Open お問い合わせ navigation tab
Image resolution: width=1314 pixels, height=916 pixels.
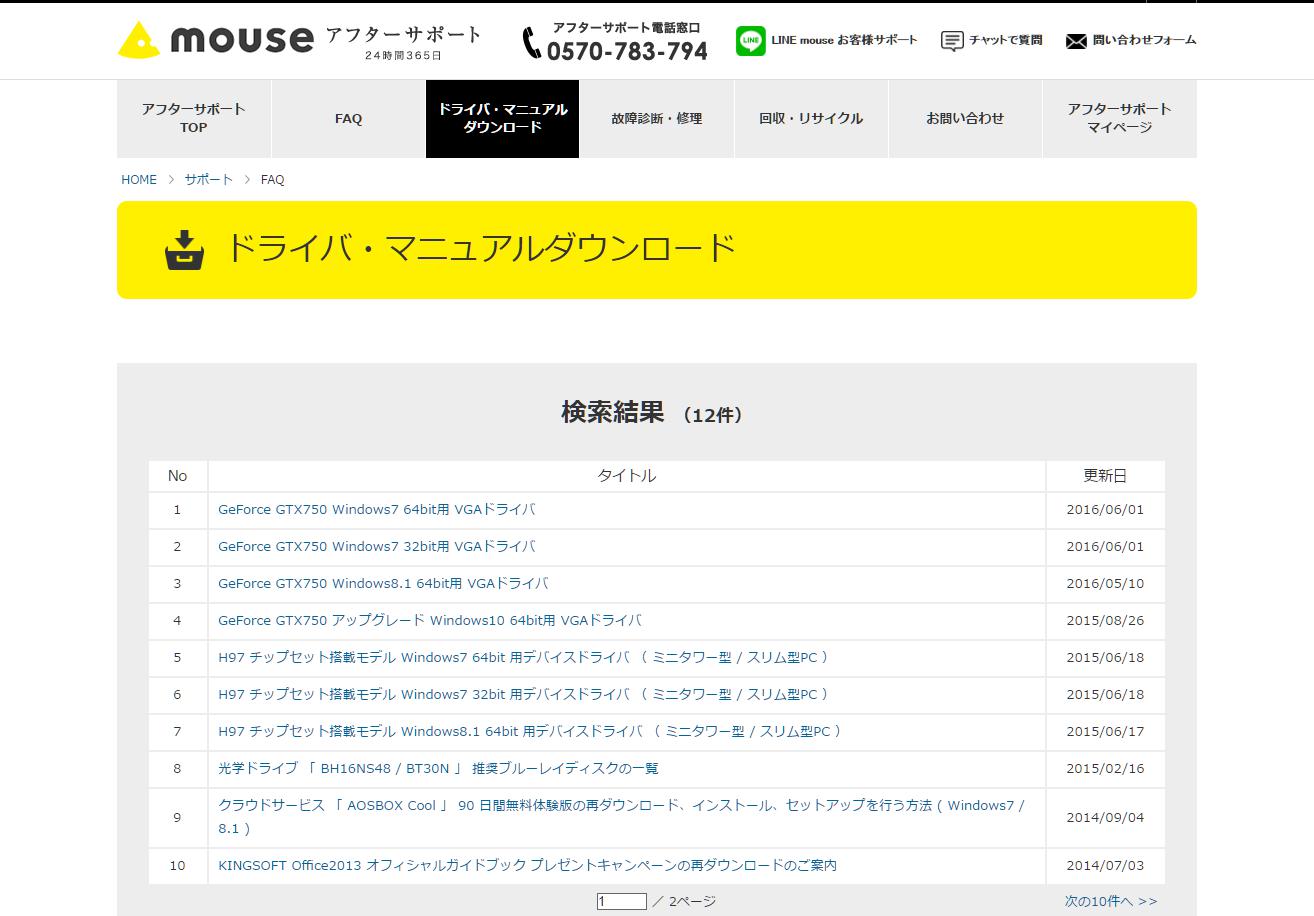(965, 118)
